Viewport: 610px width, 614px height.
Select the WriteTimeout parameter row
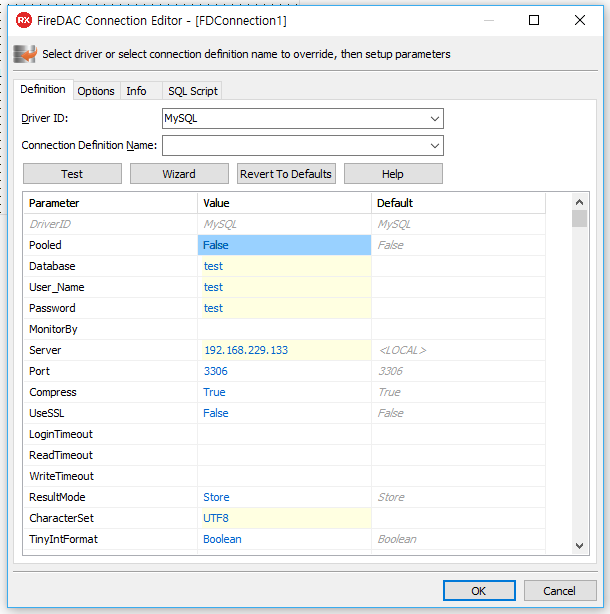284,476
